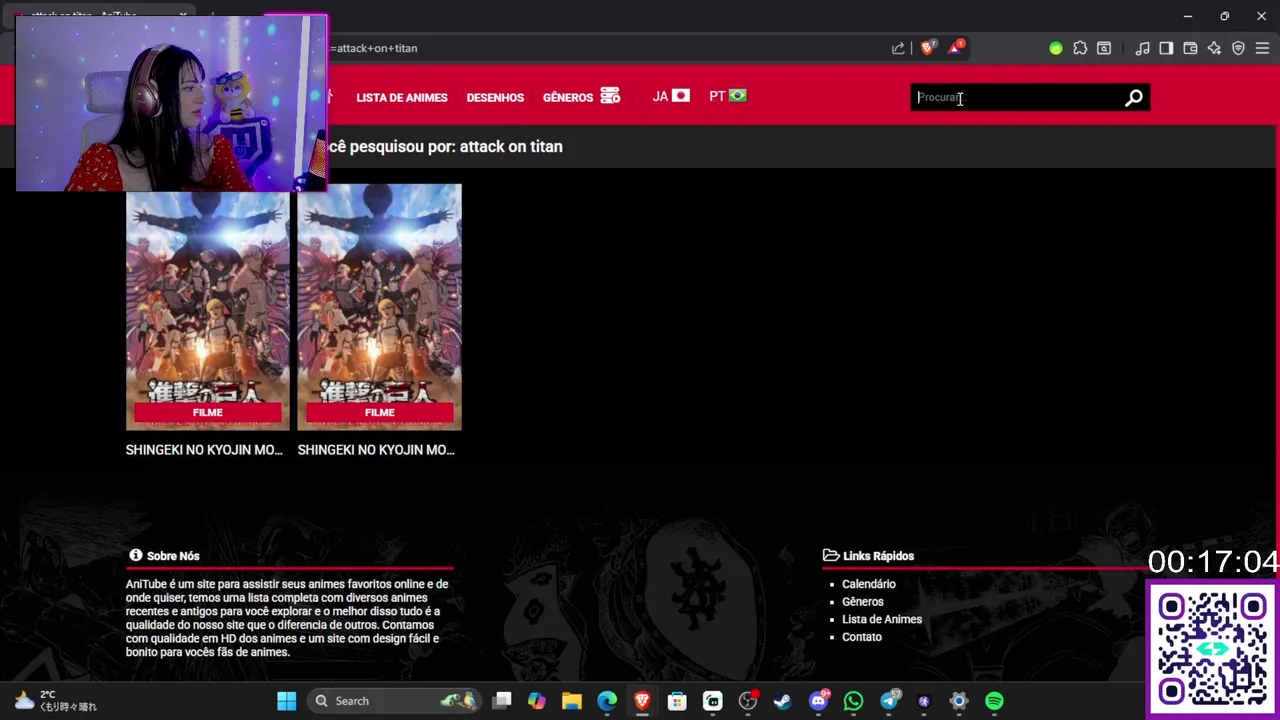Open Discord from taskbar
The width and height of the screenshot is (1280, 720).
point(818,701)
